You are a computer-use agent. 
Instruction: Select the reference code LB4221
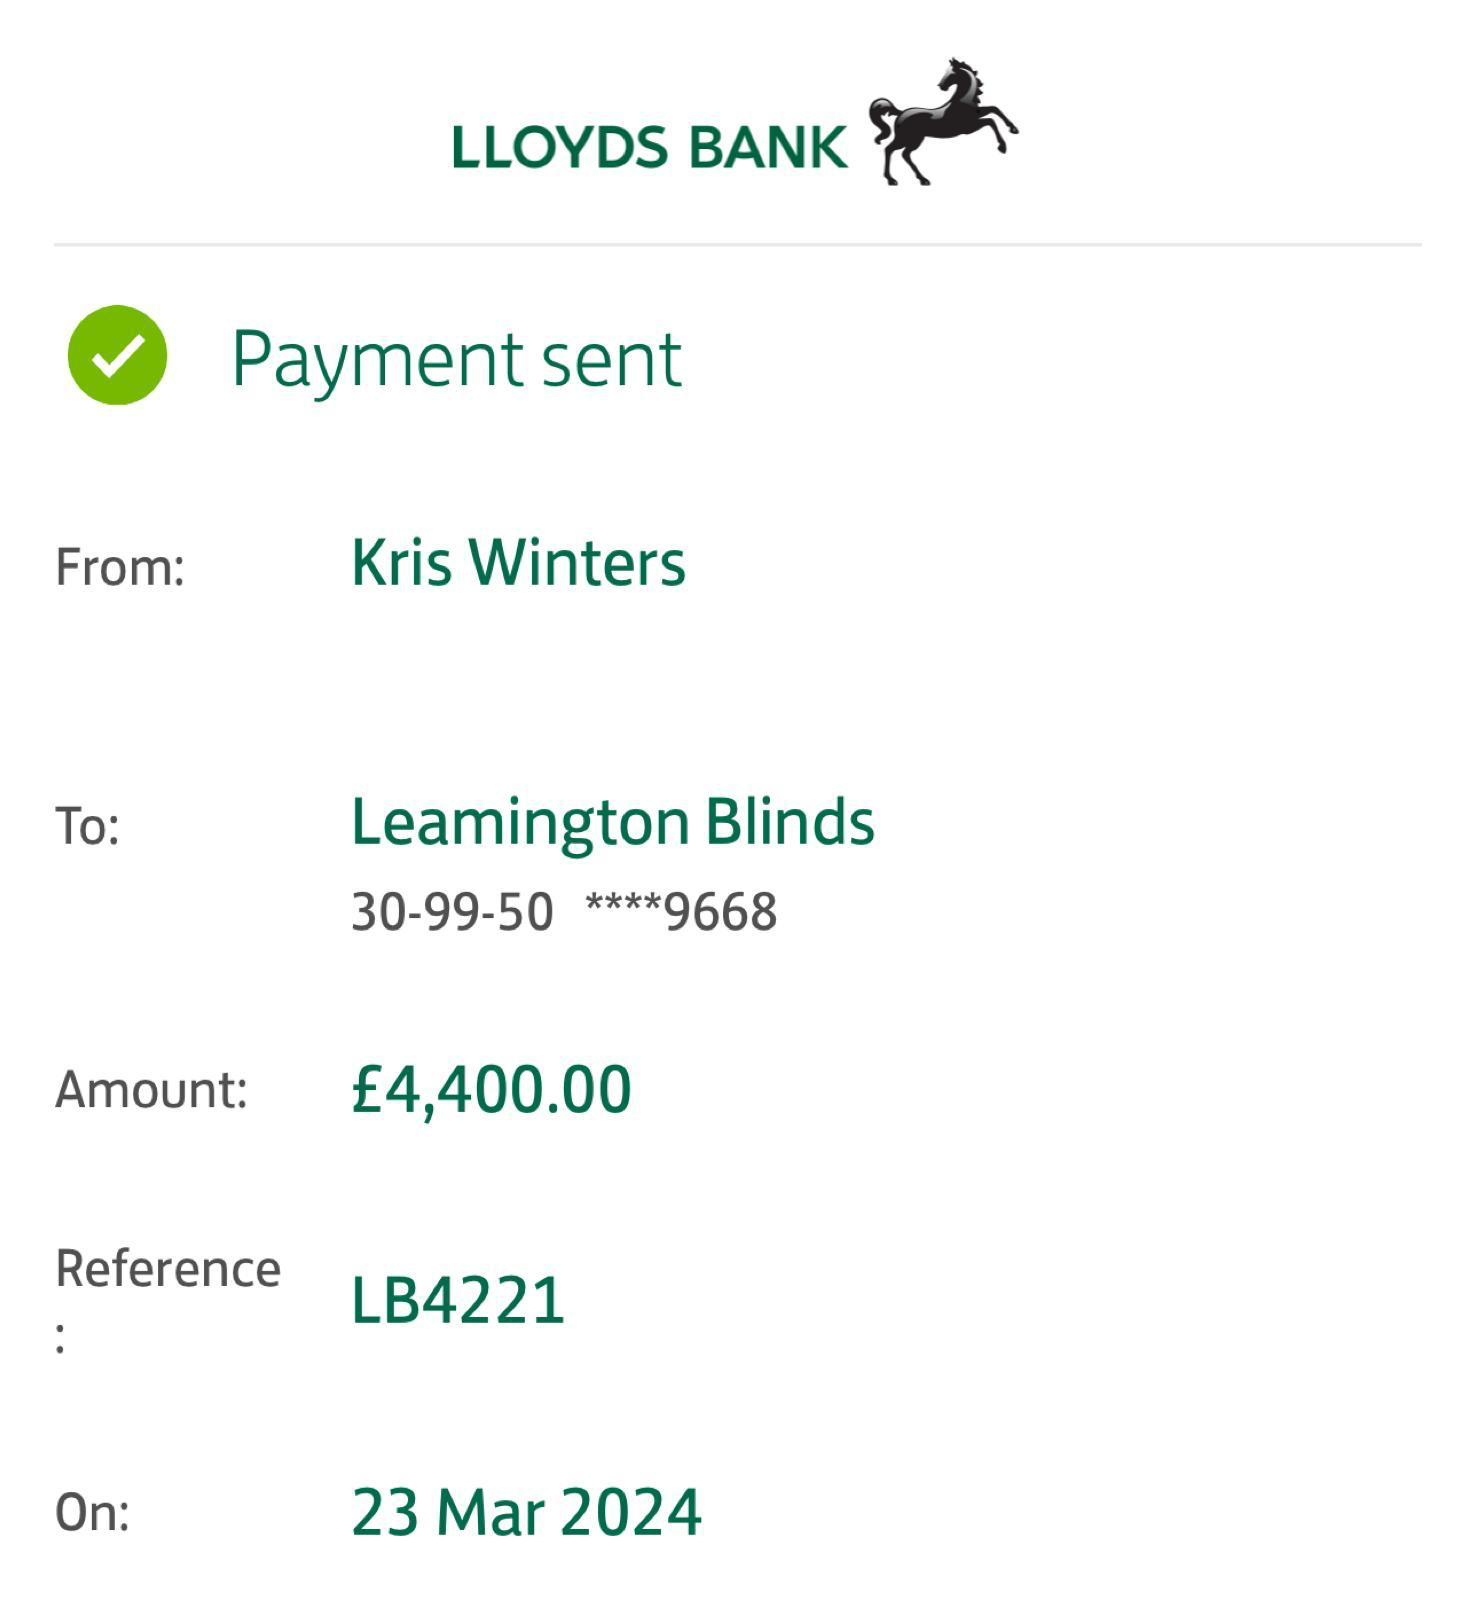click(458, 1300)
